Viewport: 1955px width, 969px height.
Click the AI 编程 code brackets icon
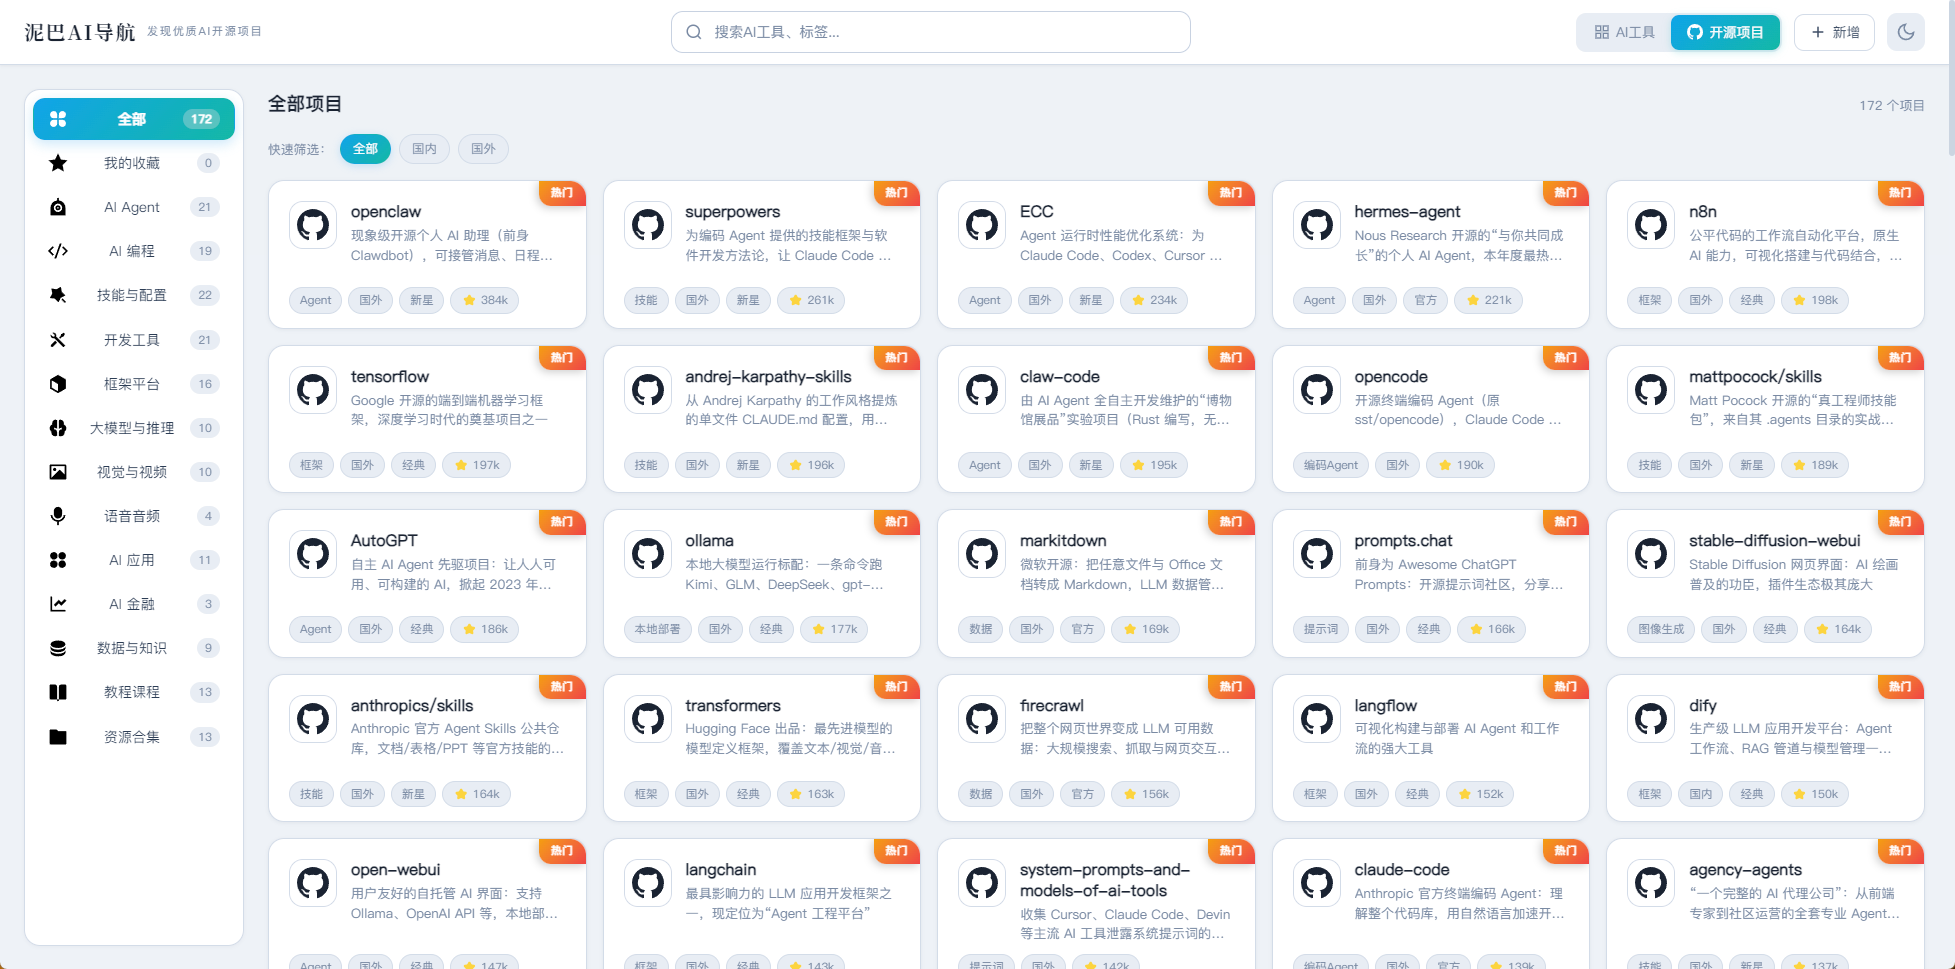point(58,251)
